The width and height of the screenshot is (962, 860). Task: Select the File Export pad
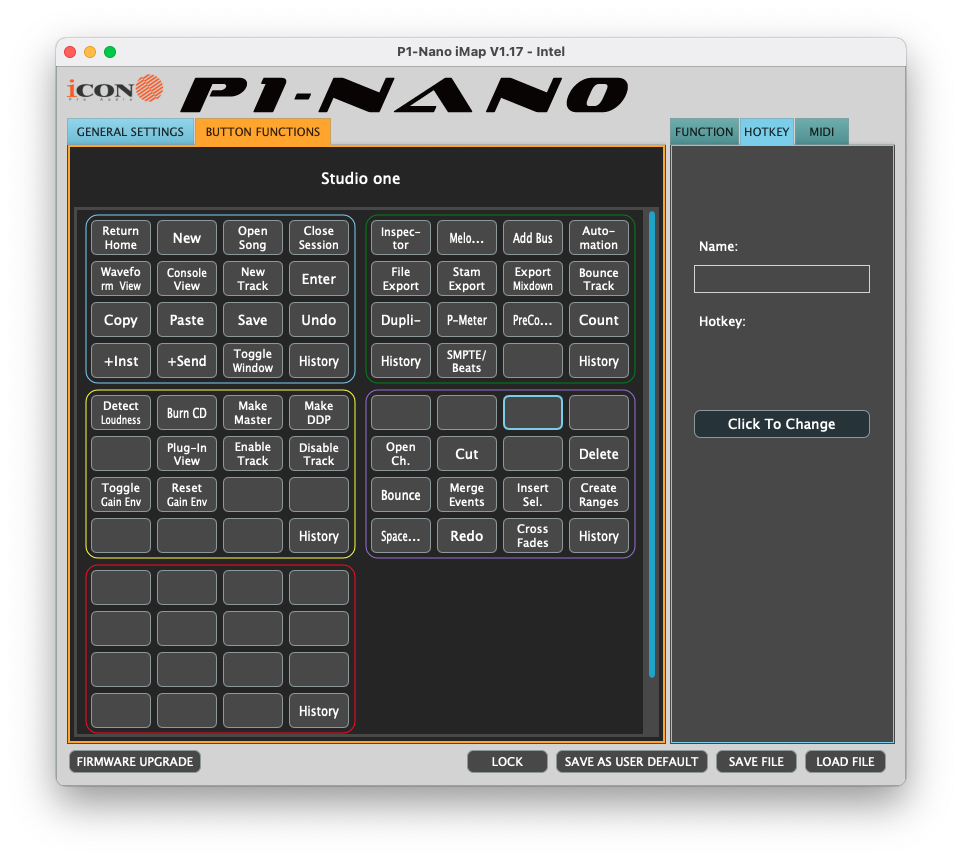401,279
